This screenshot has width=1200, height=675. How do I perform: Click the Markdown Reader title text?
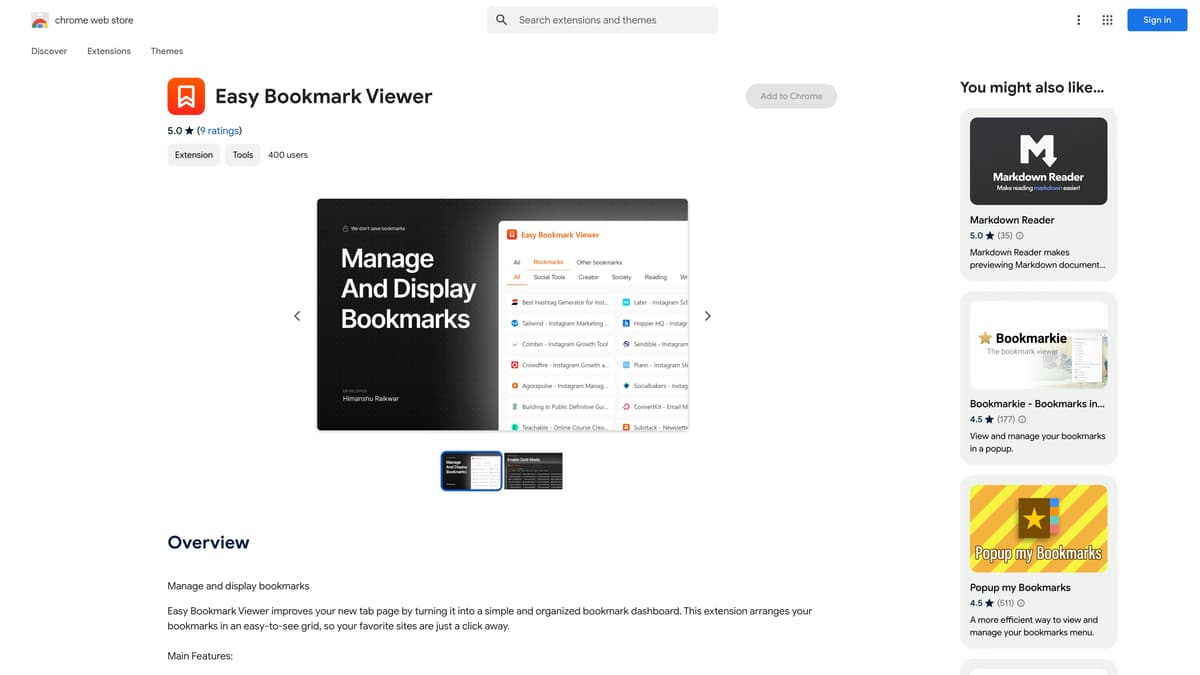1012,220
